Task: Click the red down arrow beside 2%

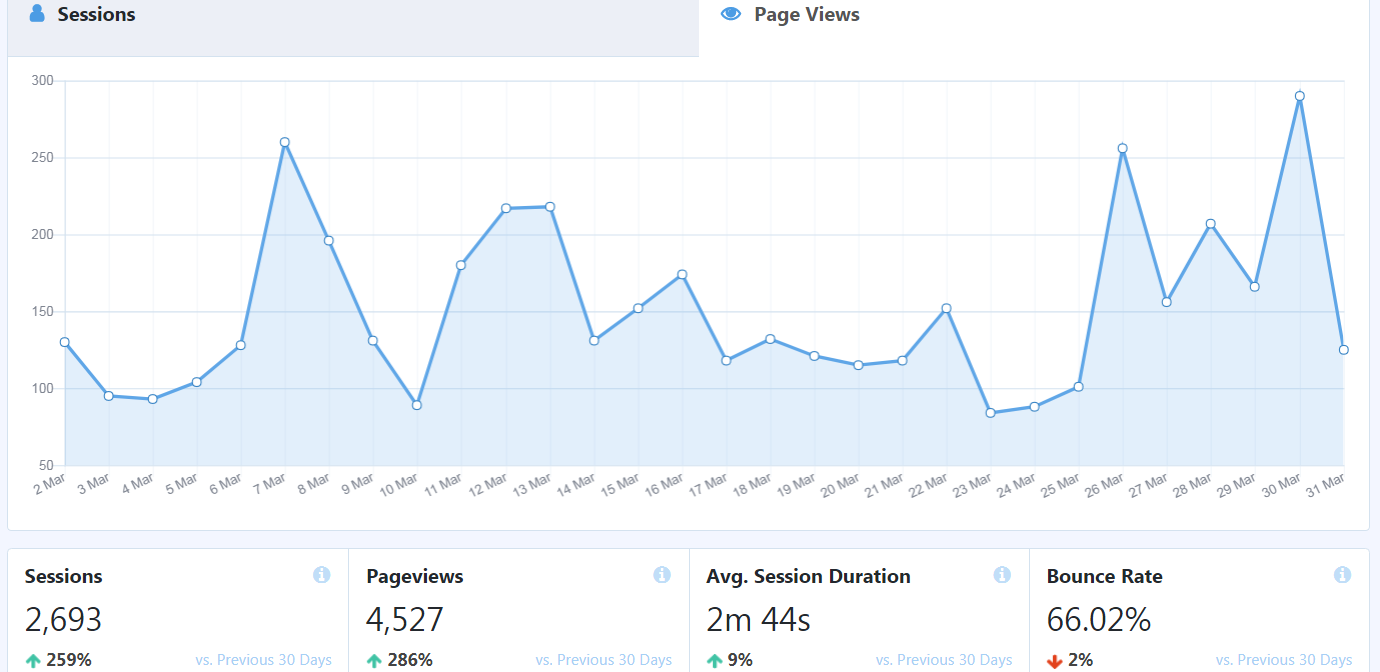Action: point(1055,661)
